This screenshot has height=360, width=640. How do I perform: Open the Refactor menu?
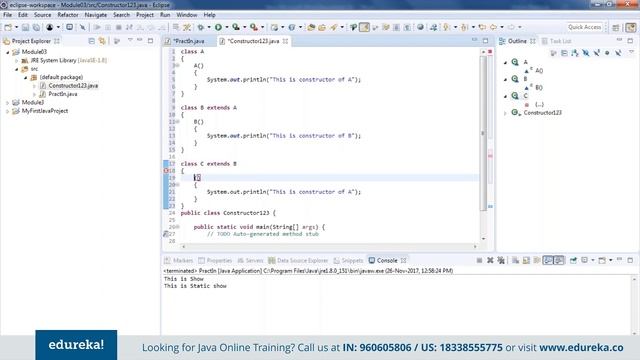[x=68, y=15]
